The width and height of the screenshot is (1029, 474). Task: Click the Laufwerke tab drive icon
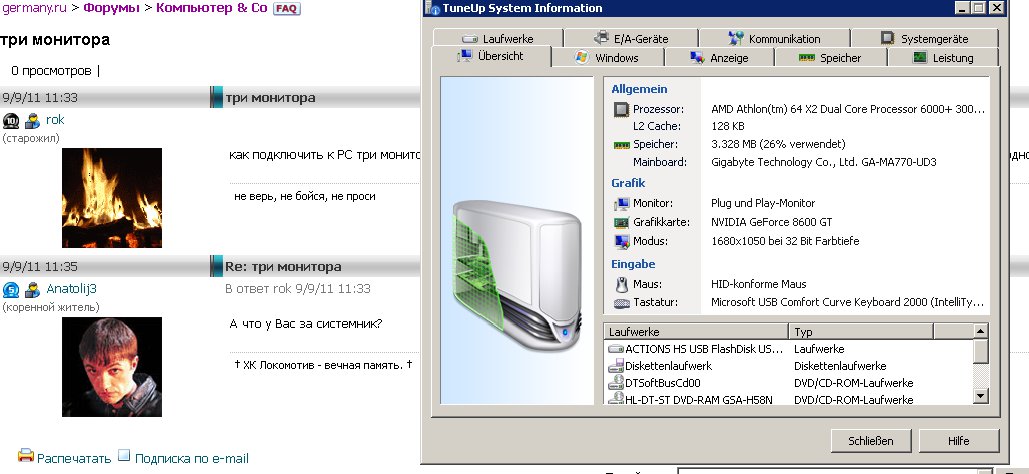(470, 39)
